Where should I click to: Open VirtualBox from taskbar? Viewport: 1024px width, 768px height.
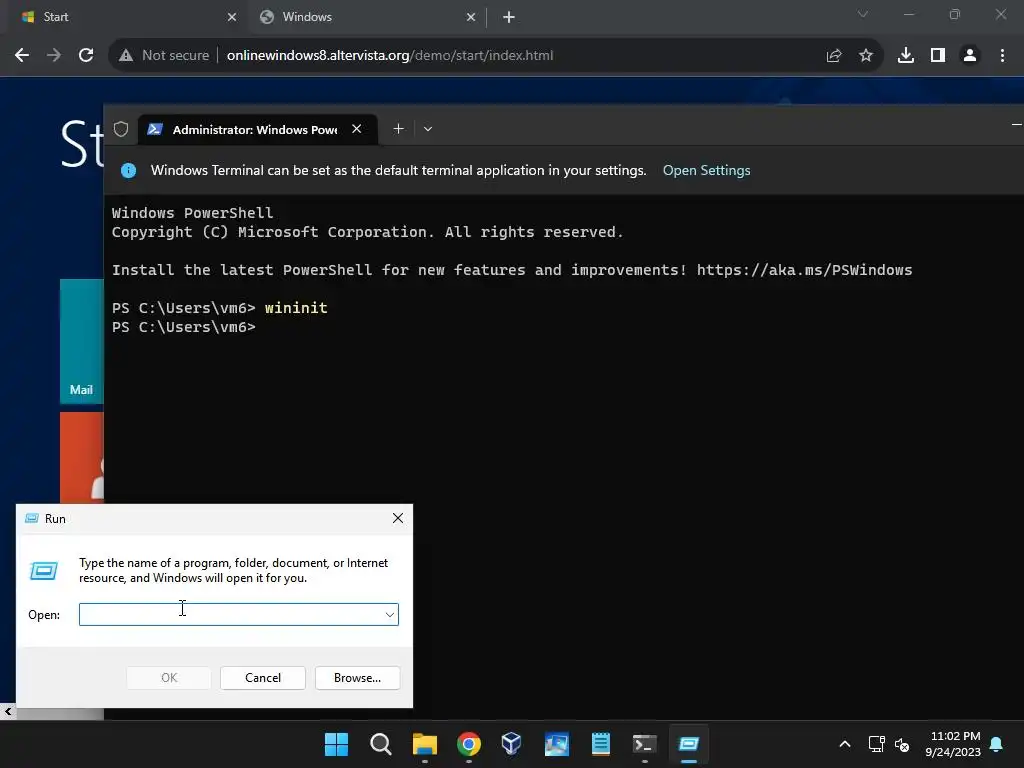(511, 744)
